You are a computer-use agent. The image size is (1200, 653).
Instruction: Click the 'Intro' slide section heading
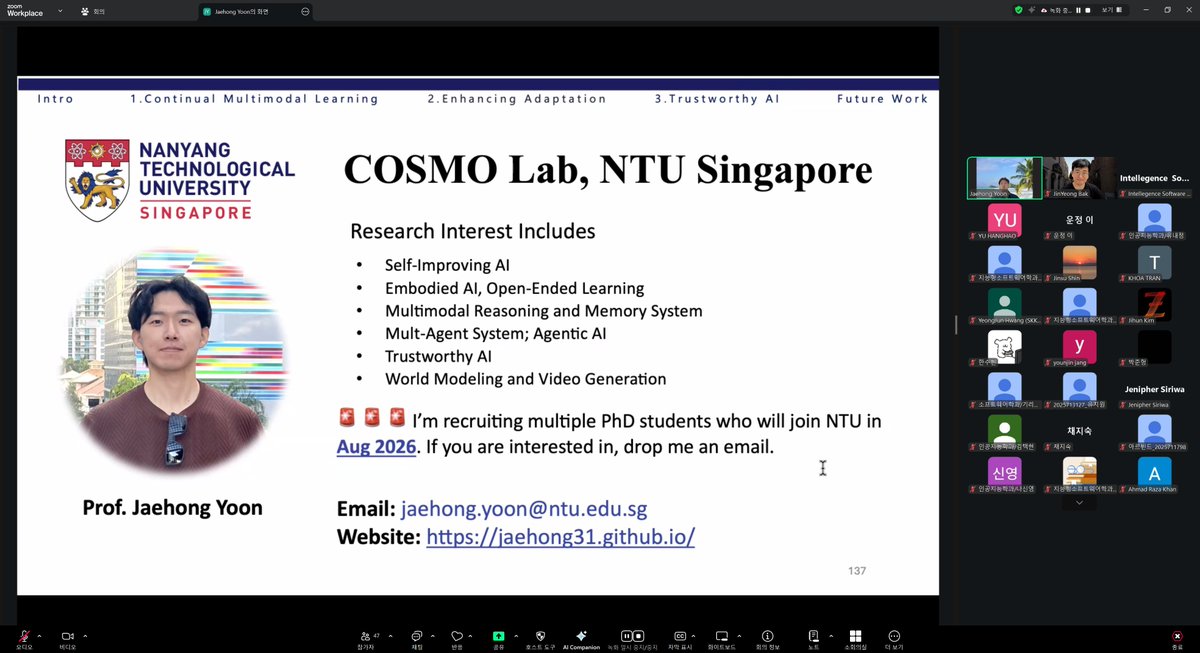click(55, 99)
